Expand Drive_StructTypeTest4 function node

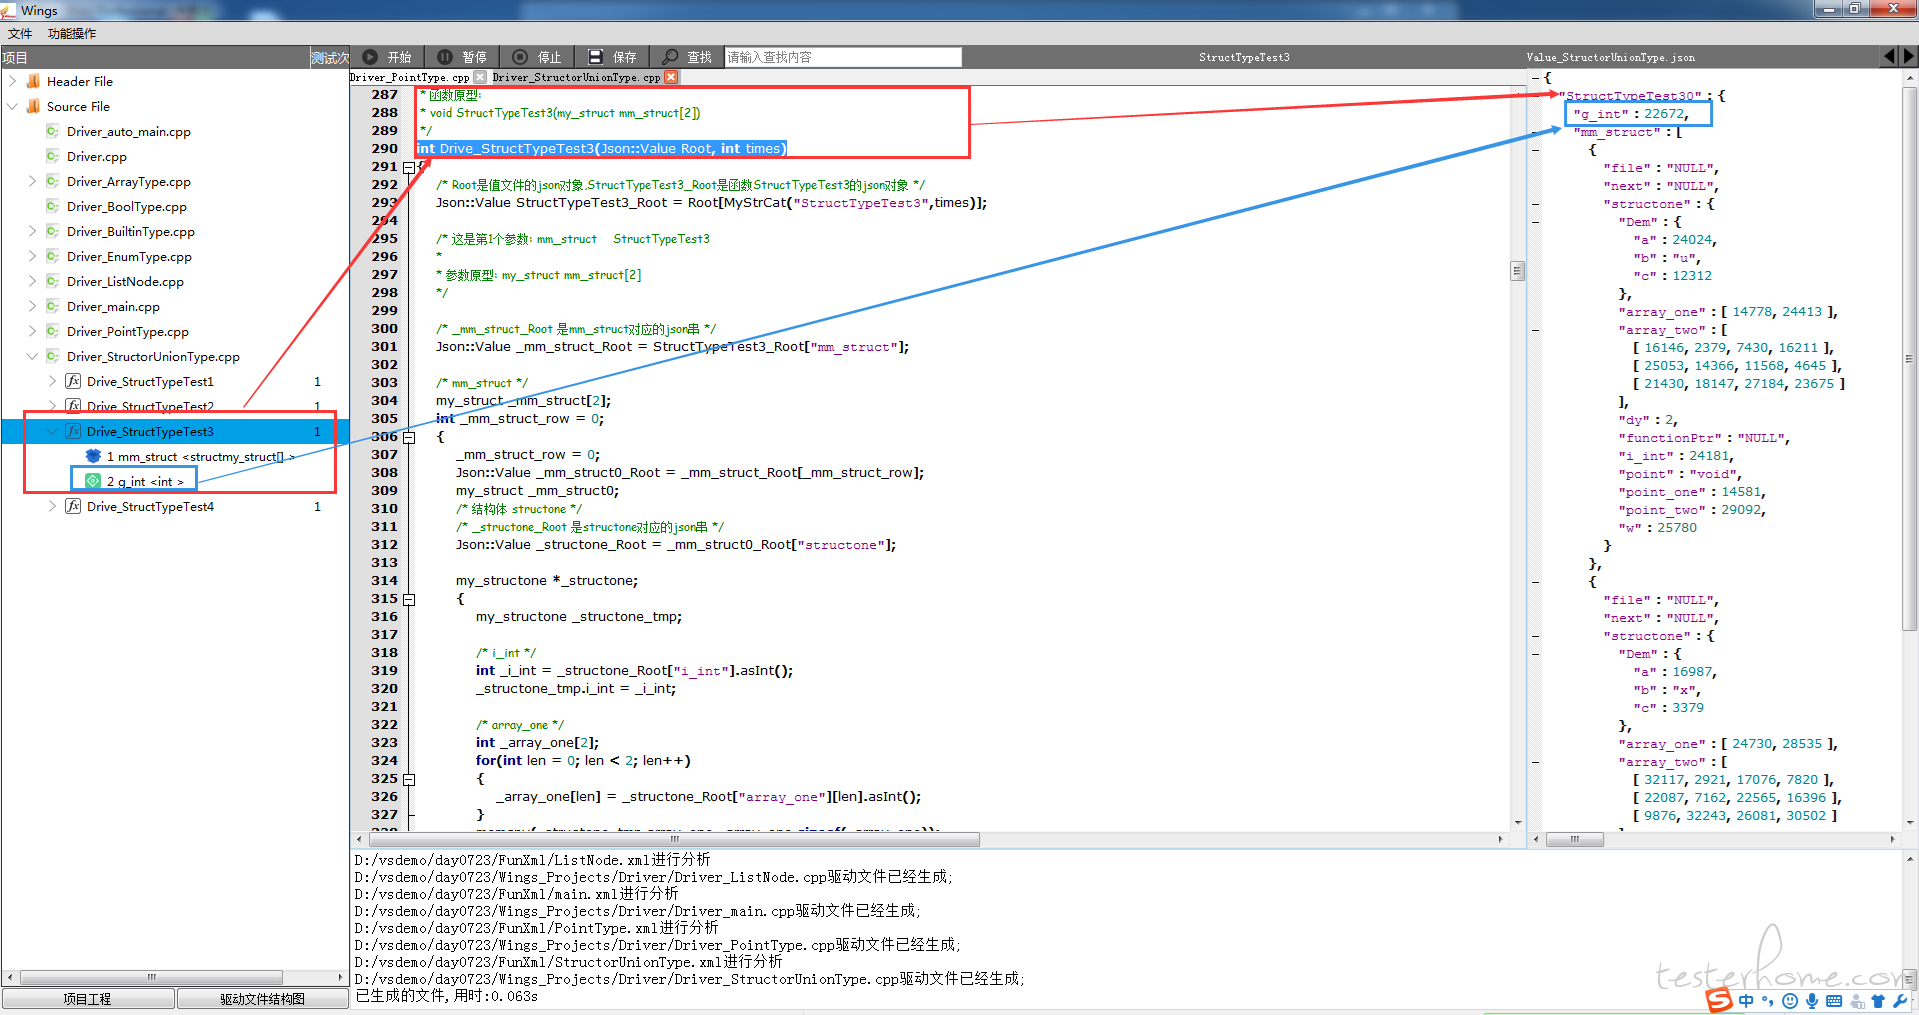(x=52, y=506)
